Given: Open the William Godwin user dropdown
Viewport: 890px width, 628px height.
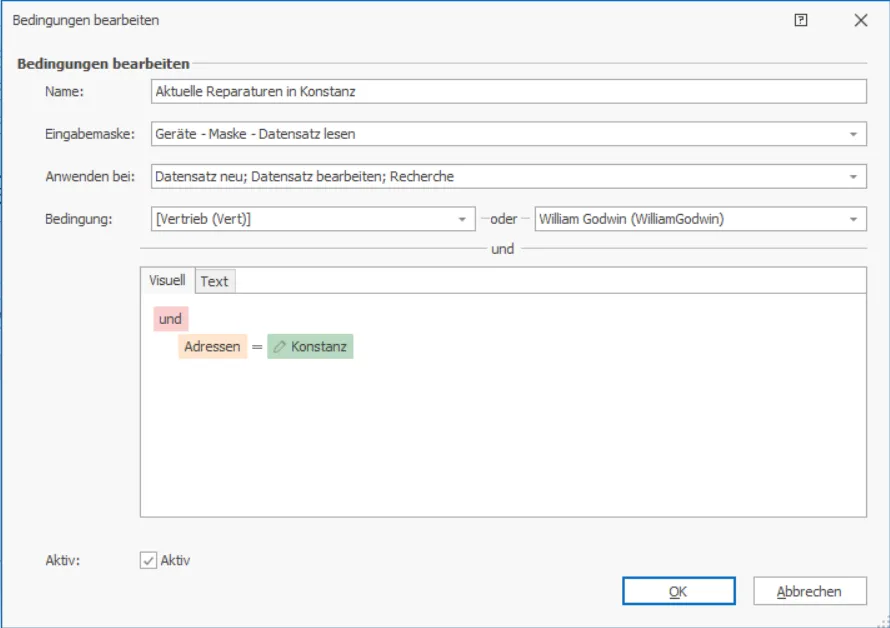Looking at the screenshot, I should (853, 219).
